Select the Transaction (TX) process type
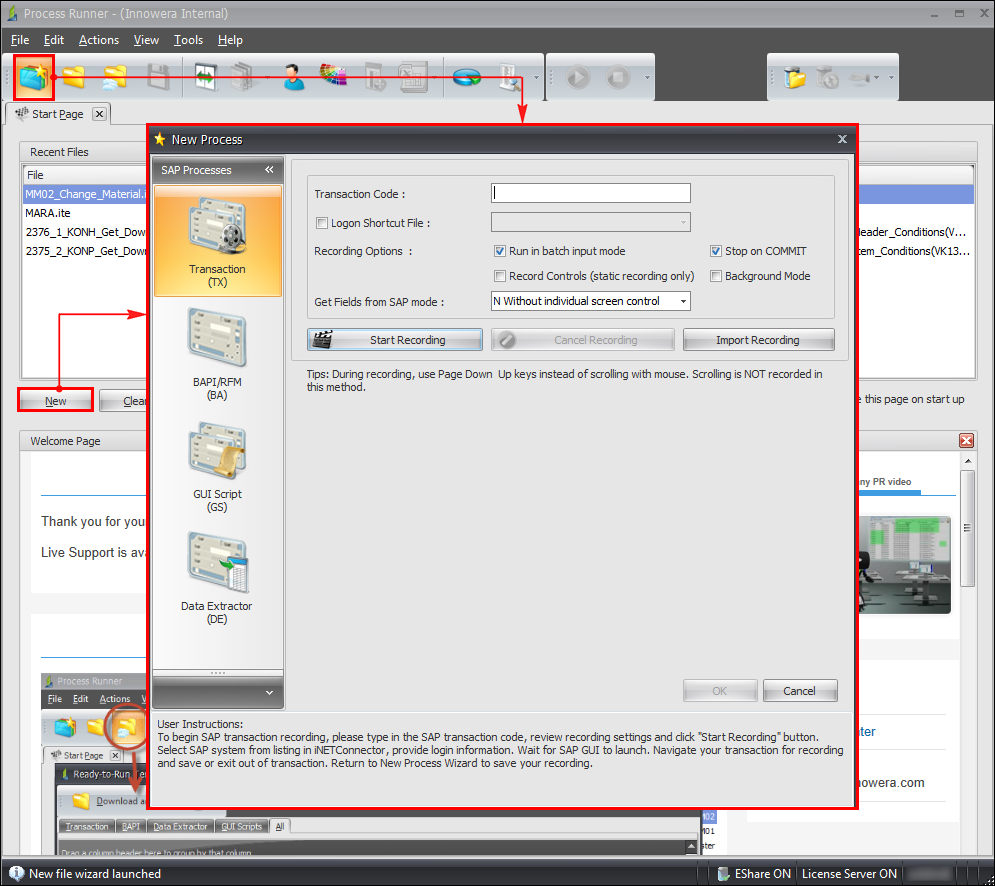Screen dimensions: 995x886 (218, 241)
